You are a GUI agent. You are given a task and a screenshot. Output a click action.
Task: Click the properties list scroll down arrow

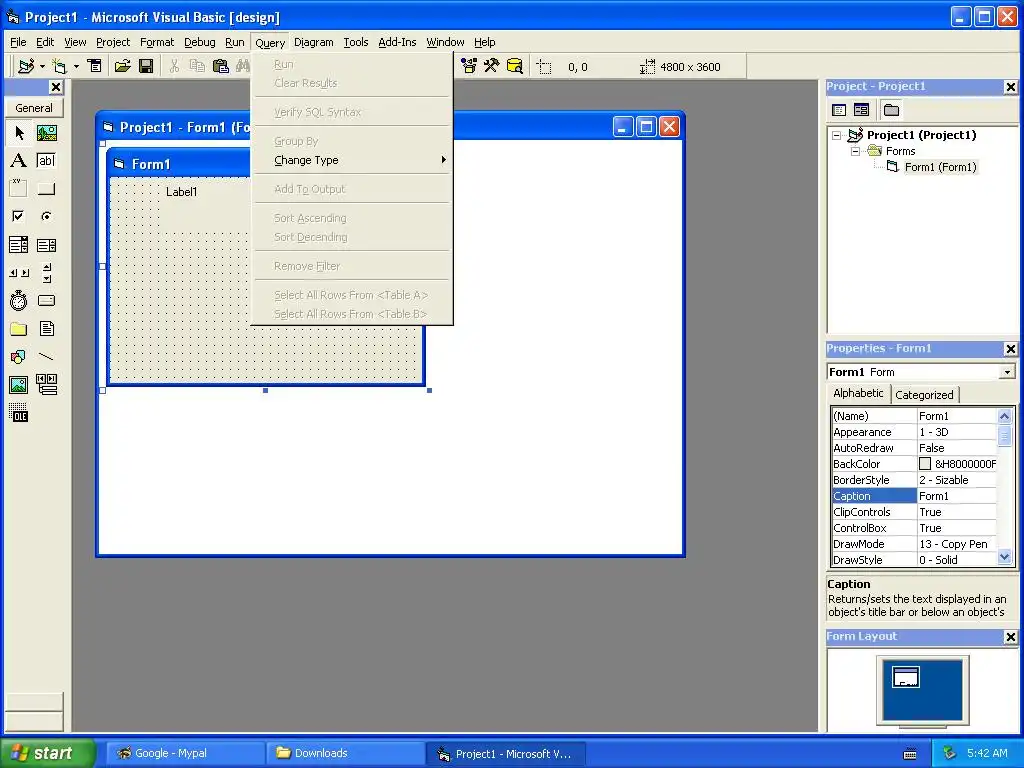tap(1005, 558)
